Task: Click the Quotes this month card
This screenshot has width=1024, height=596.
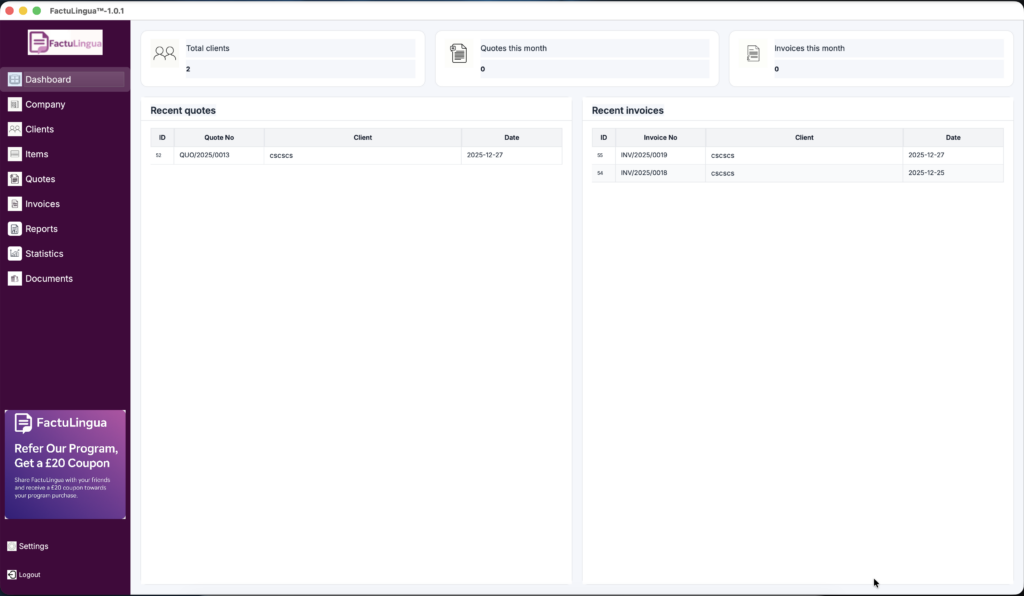Action: [x=577, y=58]
